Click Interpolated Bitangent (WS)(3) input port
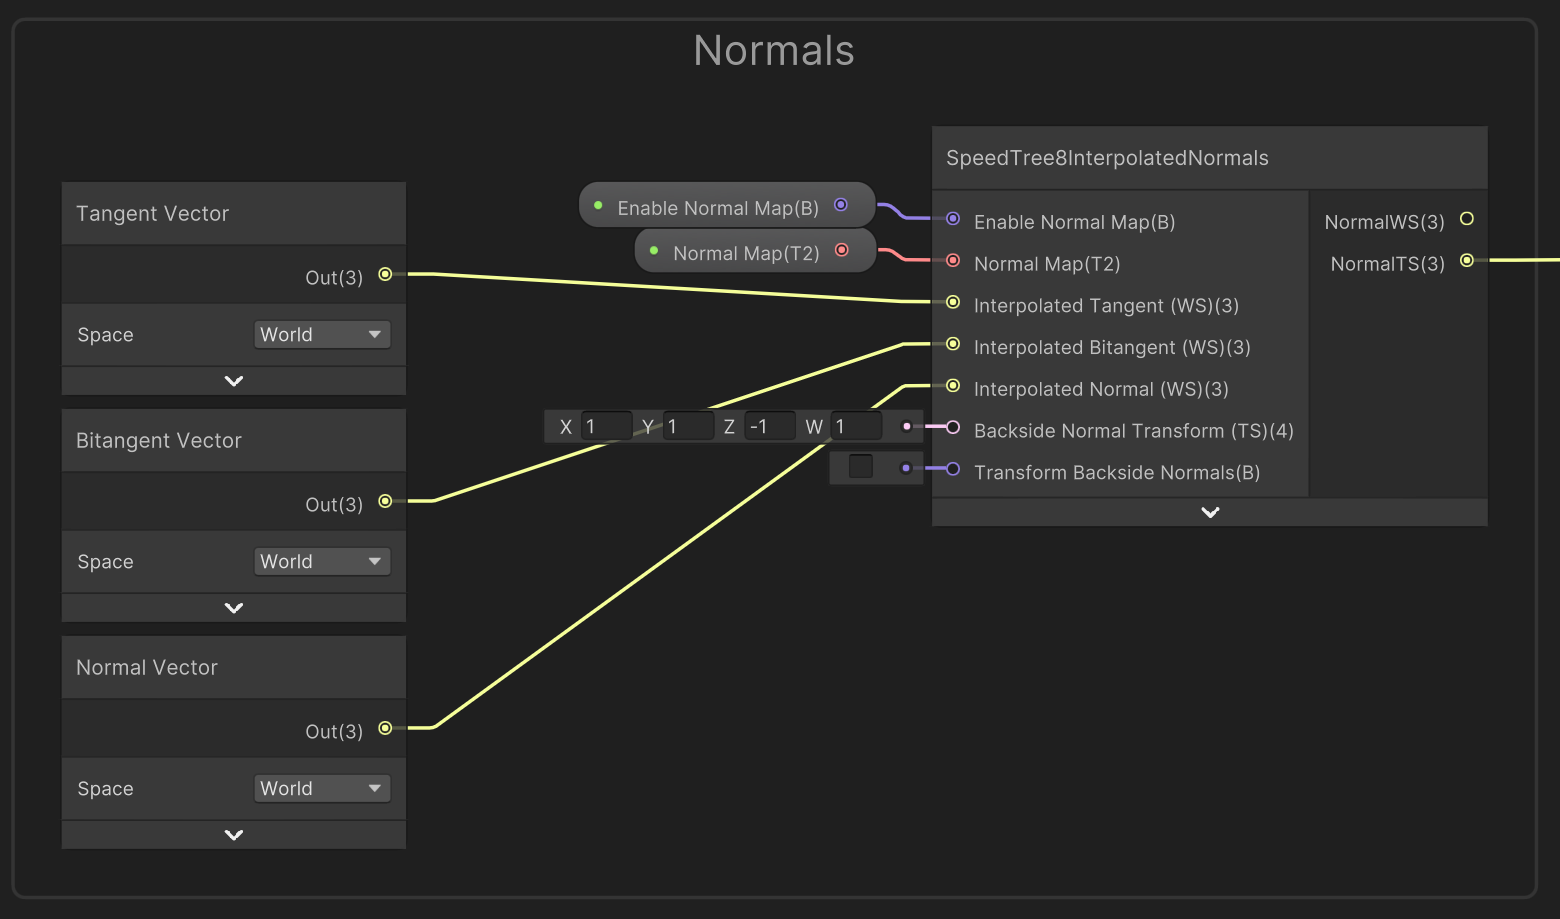 coord(953,344)
